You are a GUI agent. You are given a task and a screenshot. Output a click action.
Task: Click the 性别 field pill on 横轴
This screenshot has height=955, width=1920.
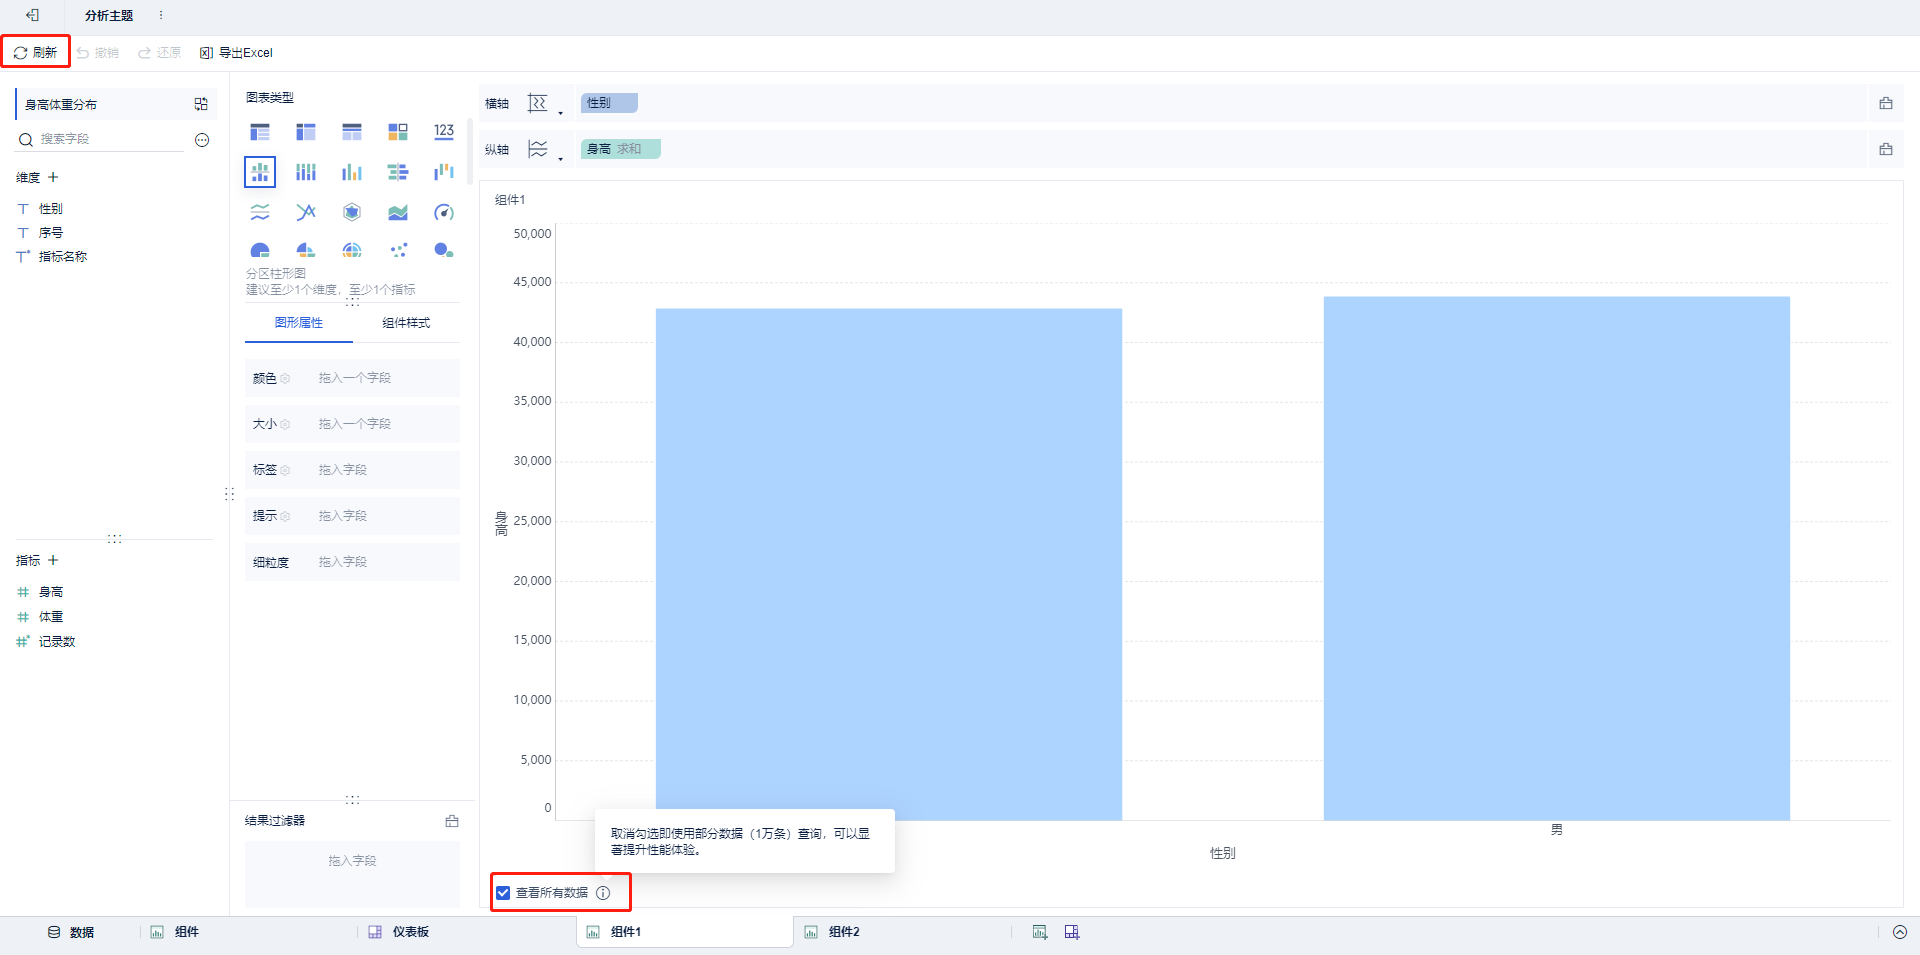coord(608,103)
